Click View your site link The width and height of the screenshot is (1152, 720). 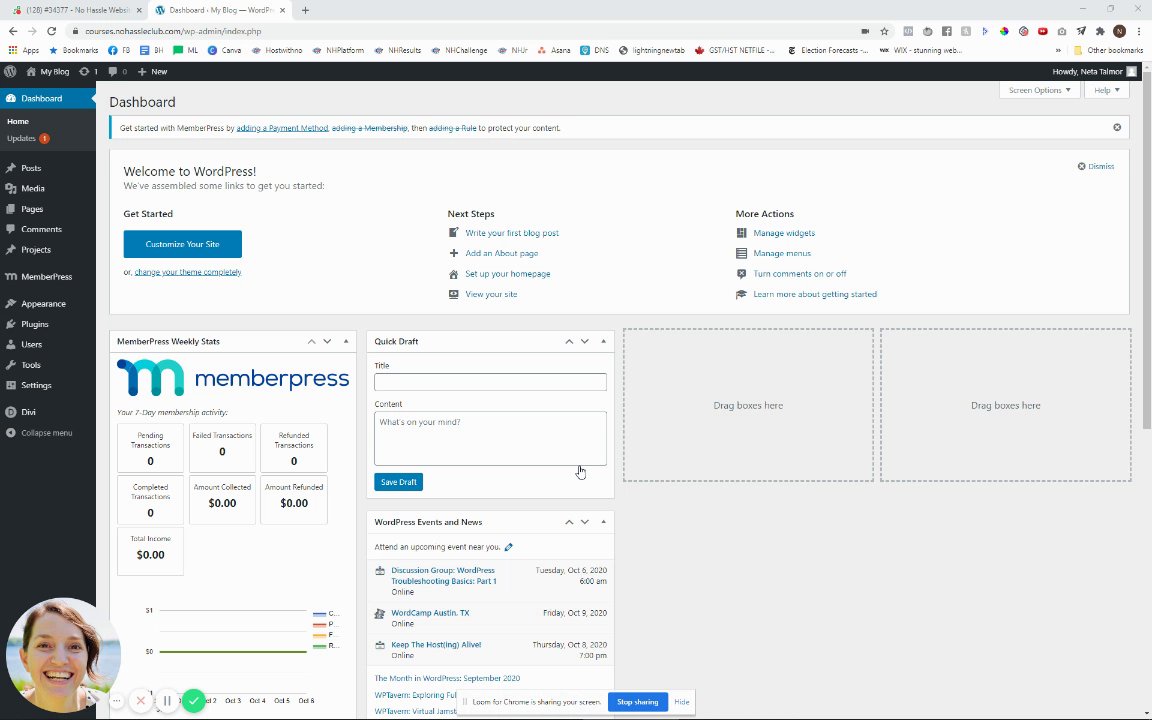491,294
